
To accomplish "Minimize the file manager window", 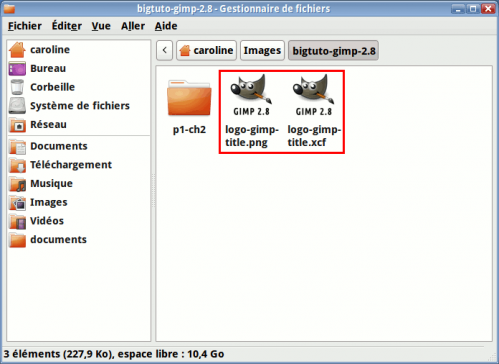I will (x=458, y=9).
